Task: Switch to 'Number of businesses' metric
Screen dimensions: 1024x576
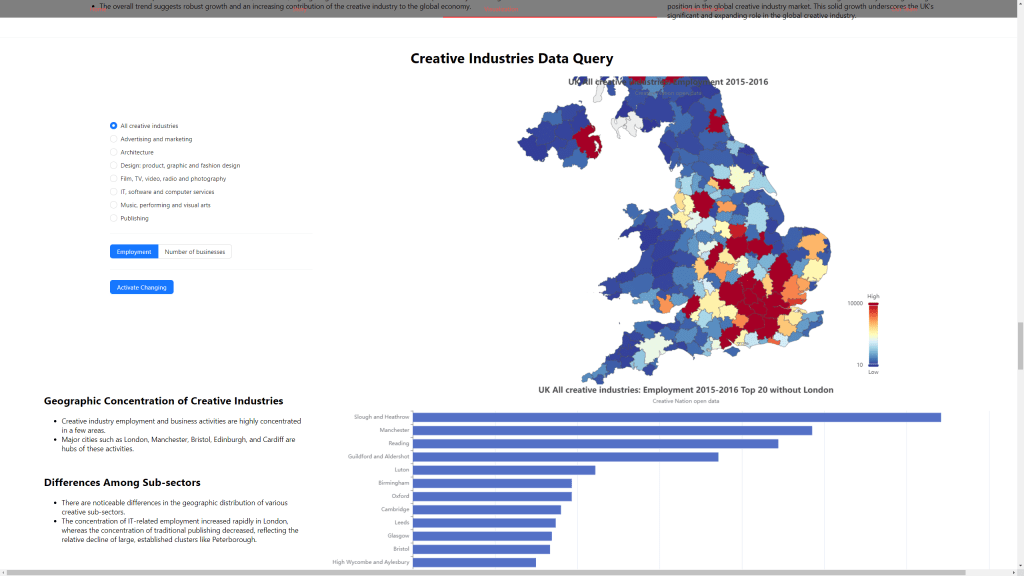Action: (195, 252)
